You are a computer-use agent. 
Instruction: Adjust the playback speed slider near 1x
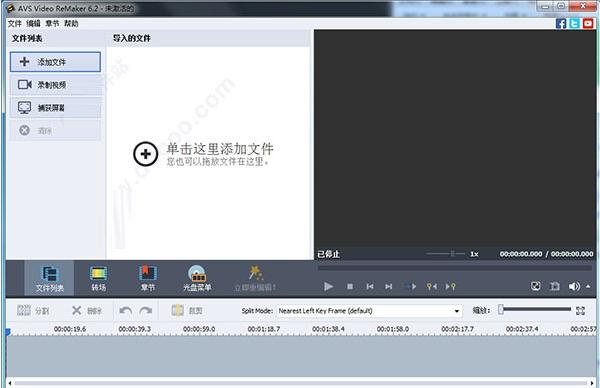coord(446,253)
